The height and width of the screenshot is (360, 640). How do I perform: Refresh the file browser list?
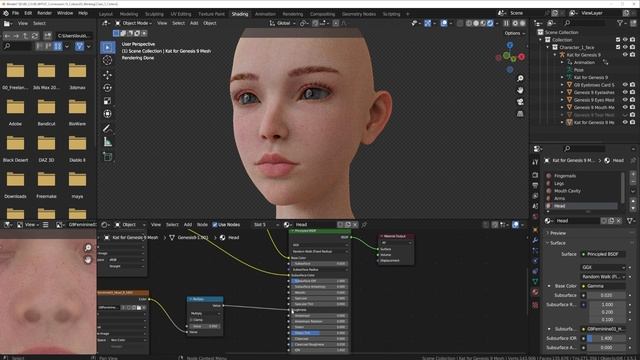tap(35, 36)
